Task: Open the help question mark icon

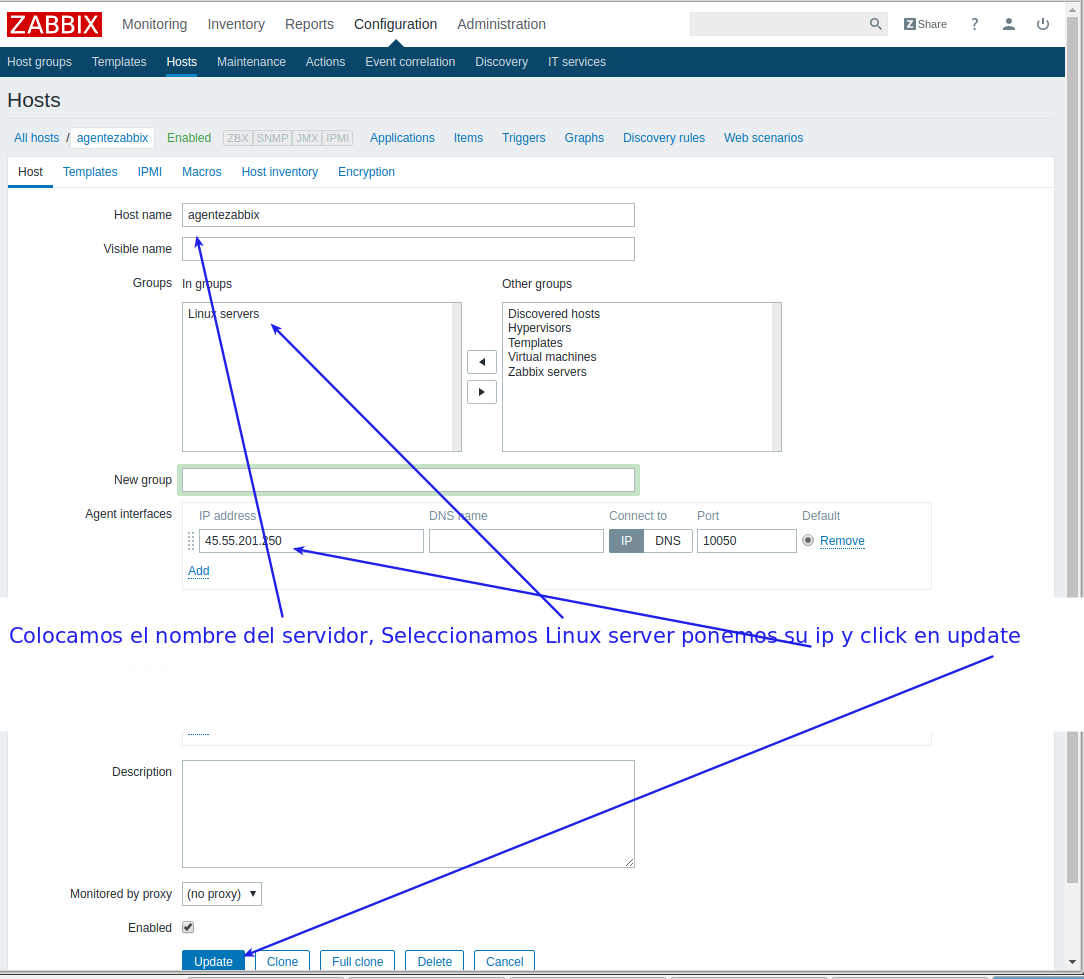Action: (x=974, y=24)
